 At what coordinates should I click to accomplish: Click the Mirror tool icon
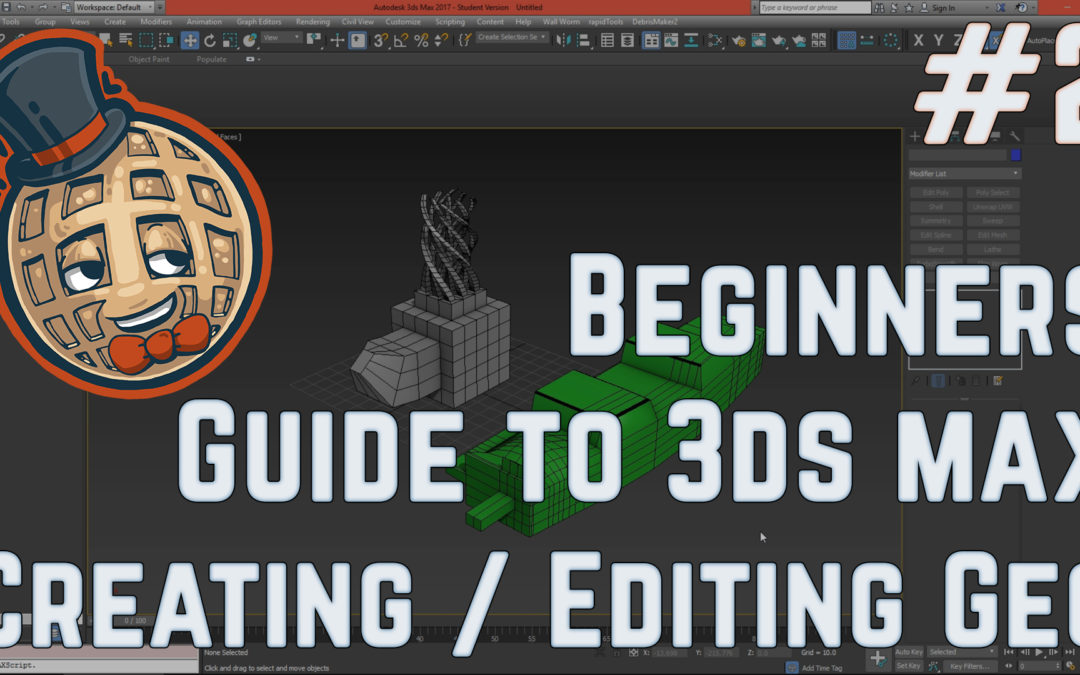click(563, 40)
